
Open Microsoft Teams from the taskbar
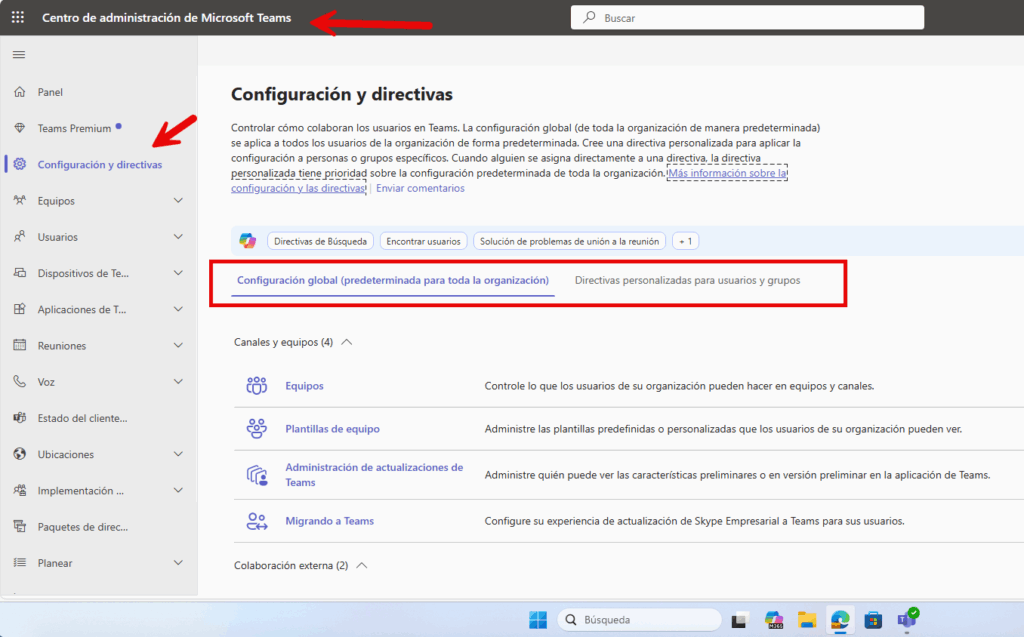907,620
